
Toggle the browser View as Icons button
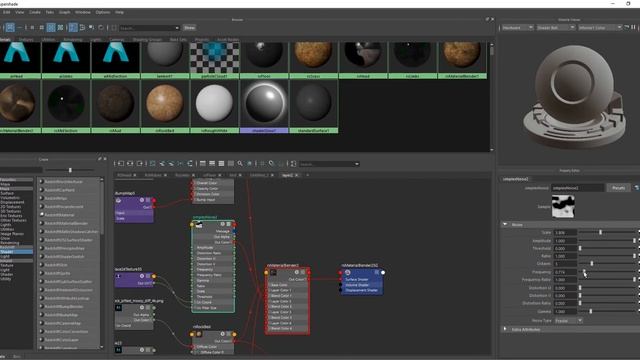[10, 27]
